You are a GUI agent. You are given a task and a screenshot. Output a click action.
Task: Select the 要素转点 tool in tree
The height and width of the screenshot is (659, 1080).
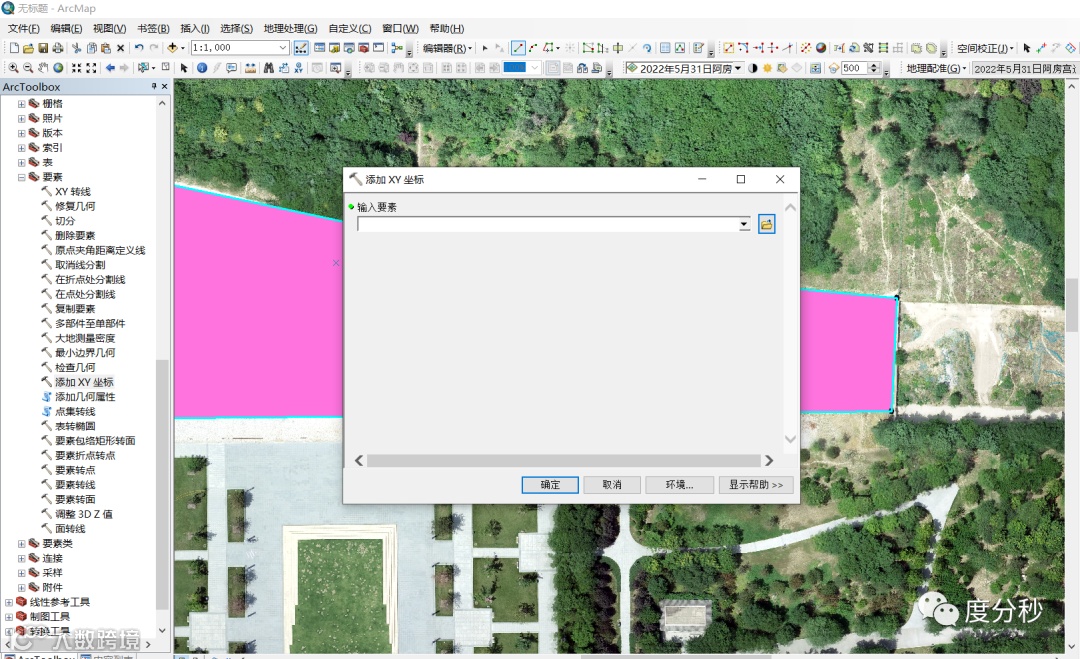click(75, 470)
